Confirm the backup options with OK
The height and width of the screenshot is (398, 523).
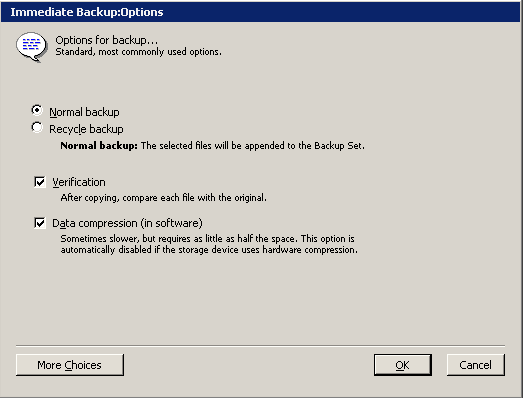[403, 365]
